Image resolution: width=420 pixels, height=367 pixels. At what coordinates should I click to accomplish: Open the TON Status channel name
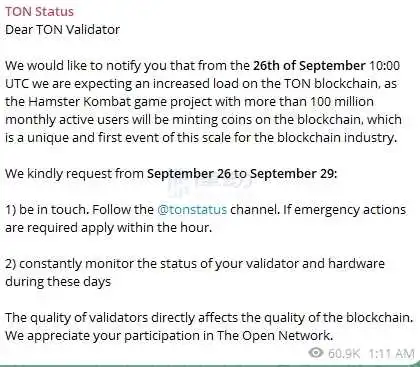pos(39,11)
